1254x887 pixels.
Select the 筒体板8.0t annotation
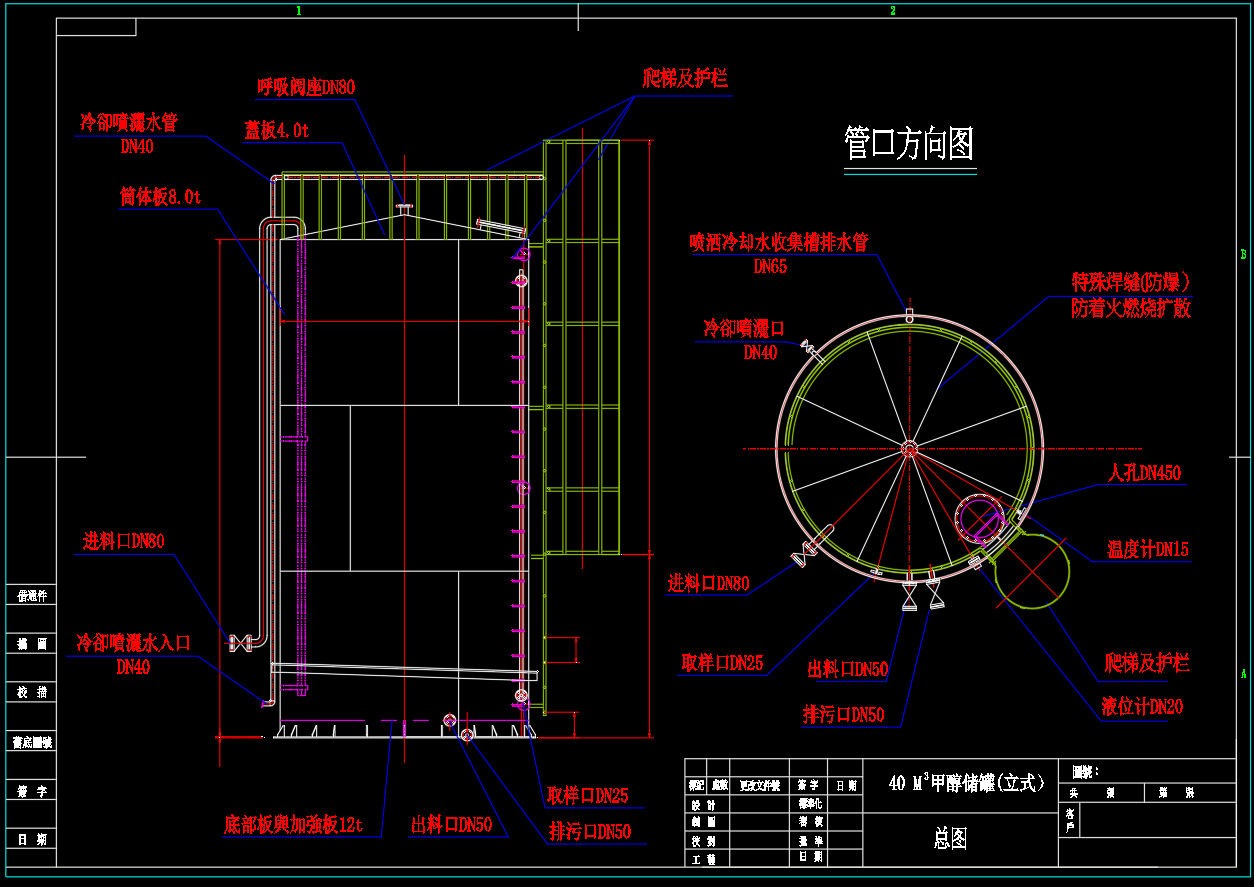click(x=160, y=198)
